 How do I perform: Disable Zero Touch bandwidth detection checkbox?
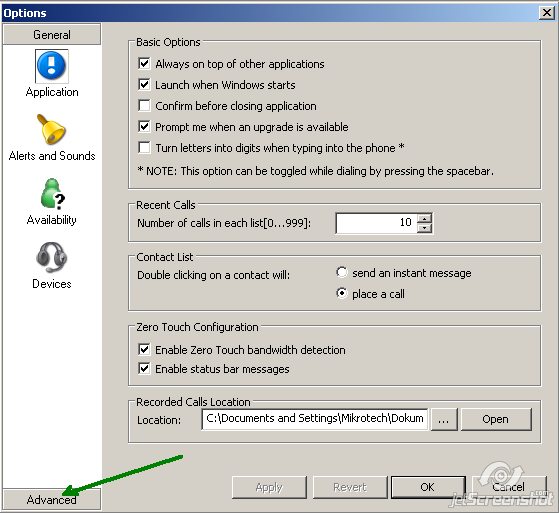click(144, 349)
